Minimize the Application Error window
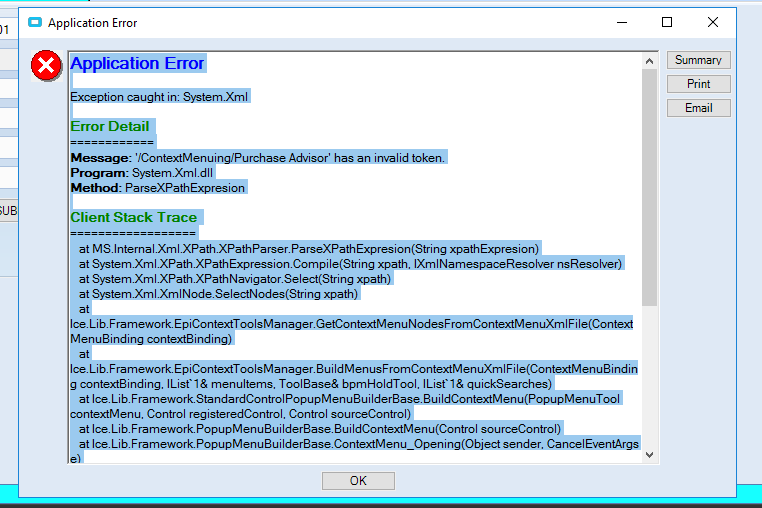762x508 pixels. tap(622, 22)
